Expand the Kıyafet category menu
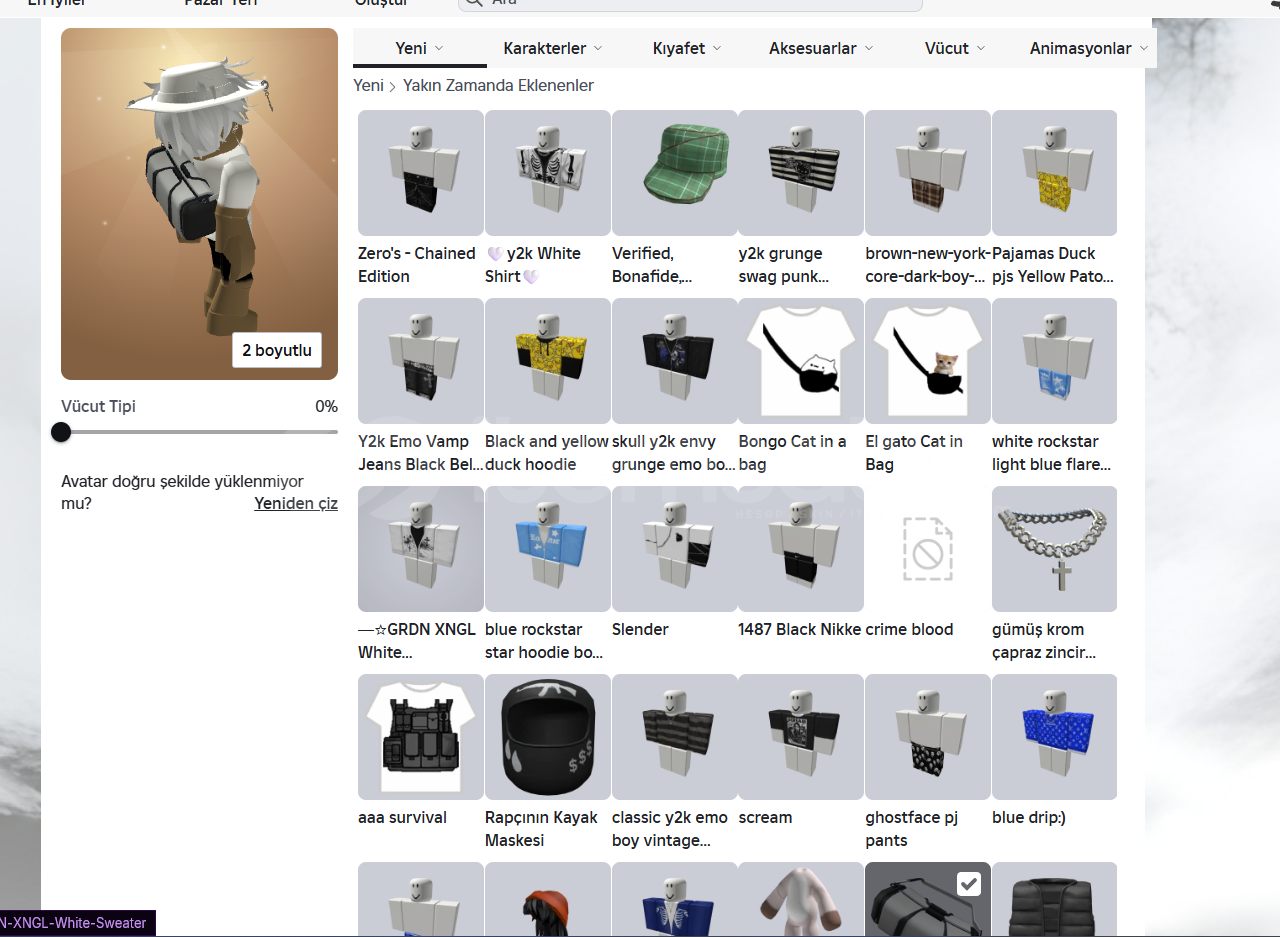The image size is (1280, 937). click(x=687, y=48)
